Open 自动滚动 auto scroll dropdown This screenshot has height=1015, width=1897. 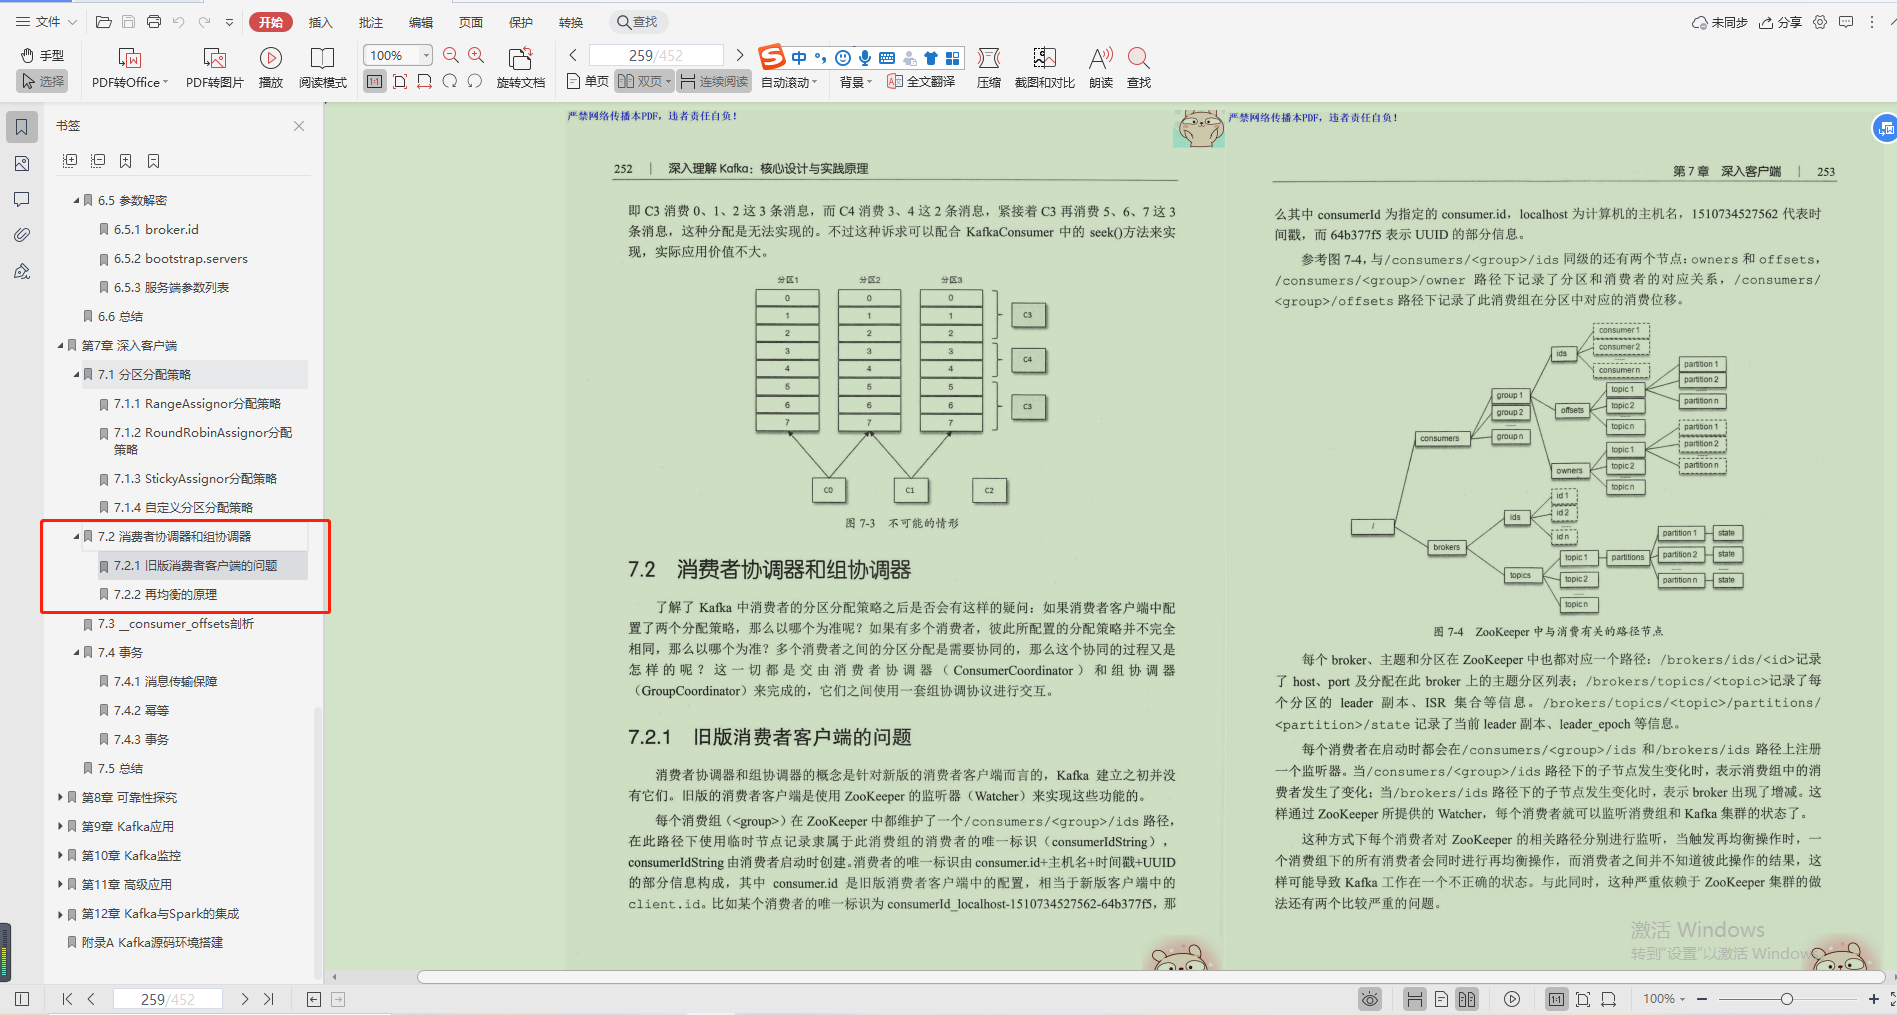[x=789, y=82]
